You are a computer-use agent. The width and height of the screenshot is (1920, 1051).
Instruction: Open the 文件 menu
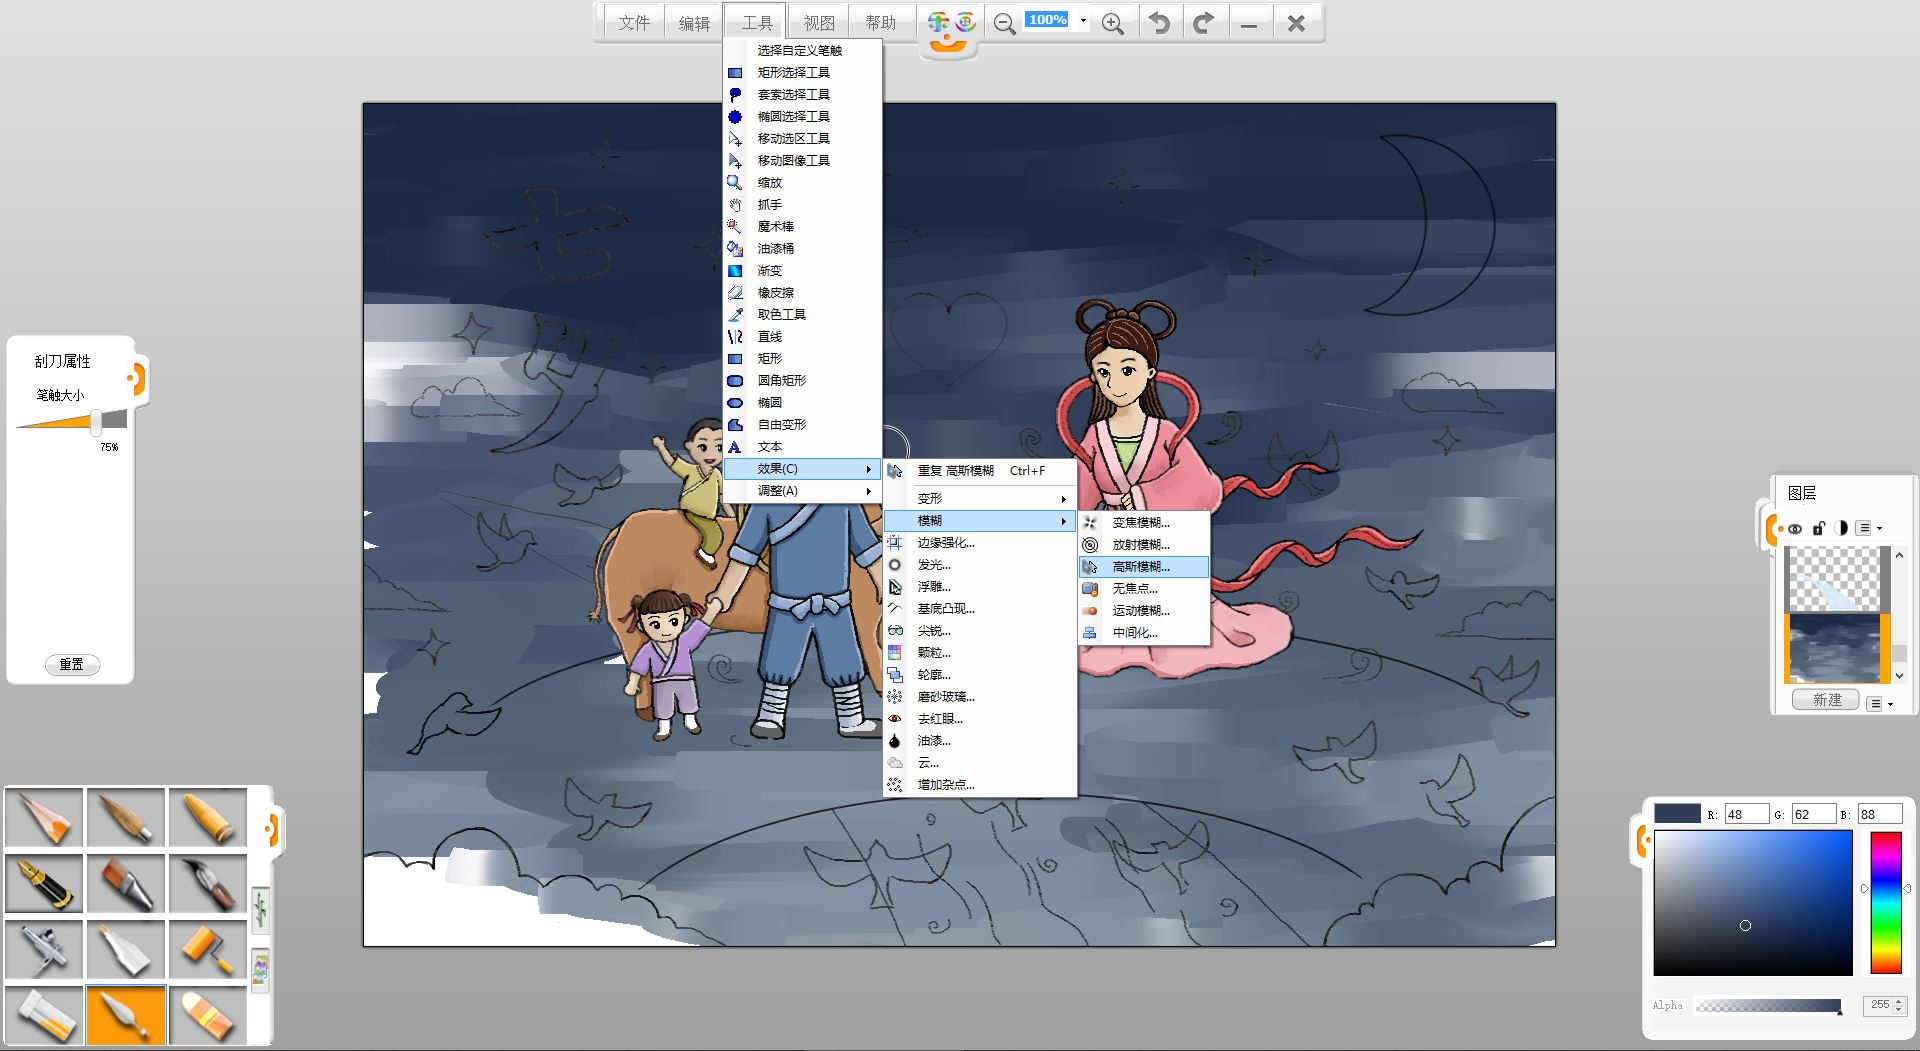click(x=633, y=23)
